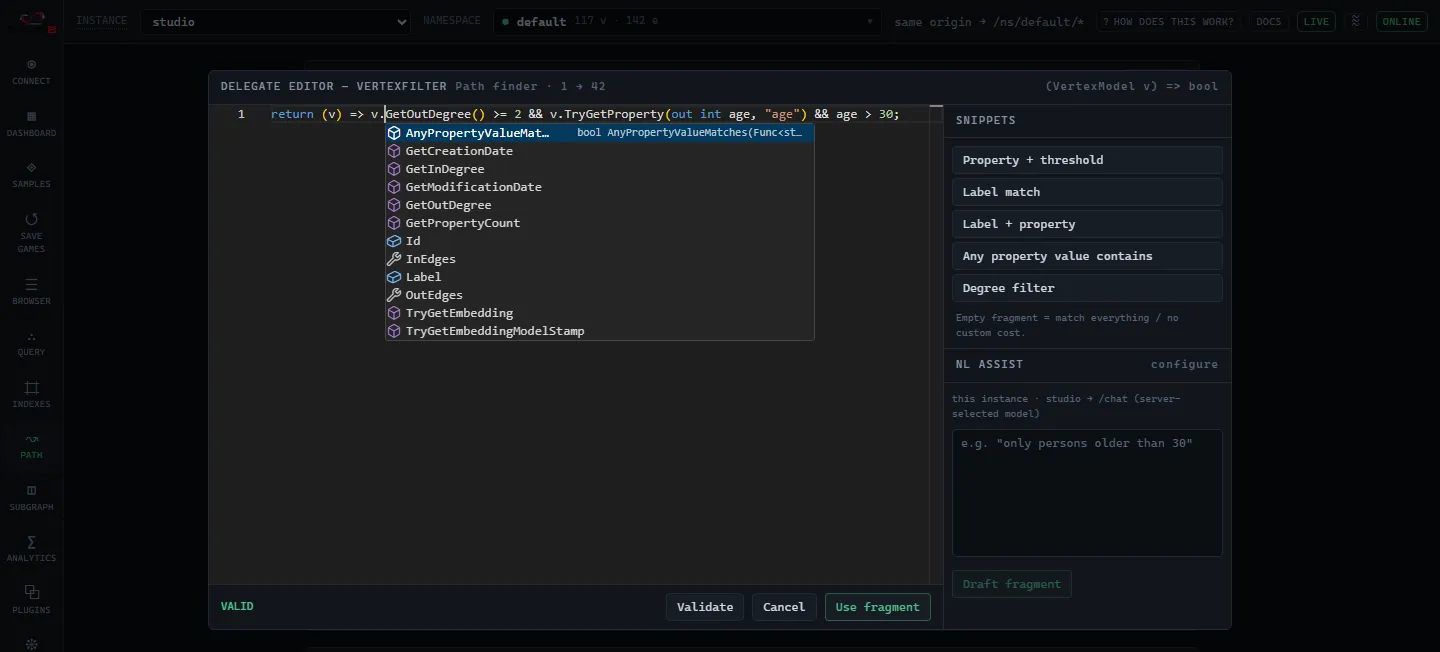
Task: Open the Samples sidebar page
Action: [x=31, y=175]
